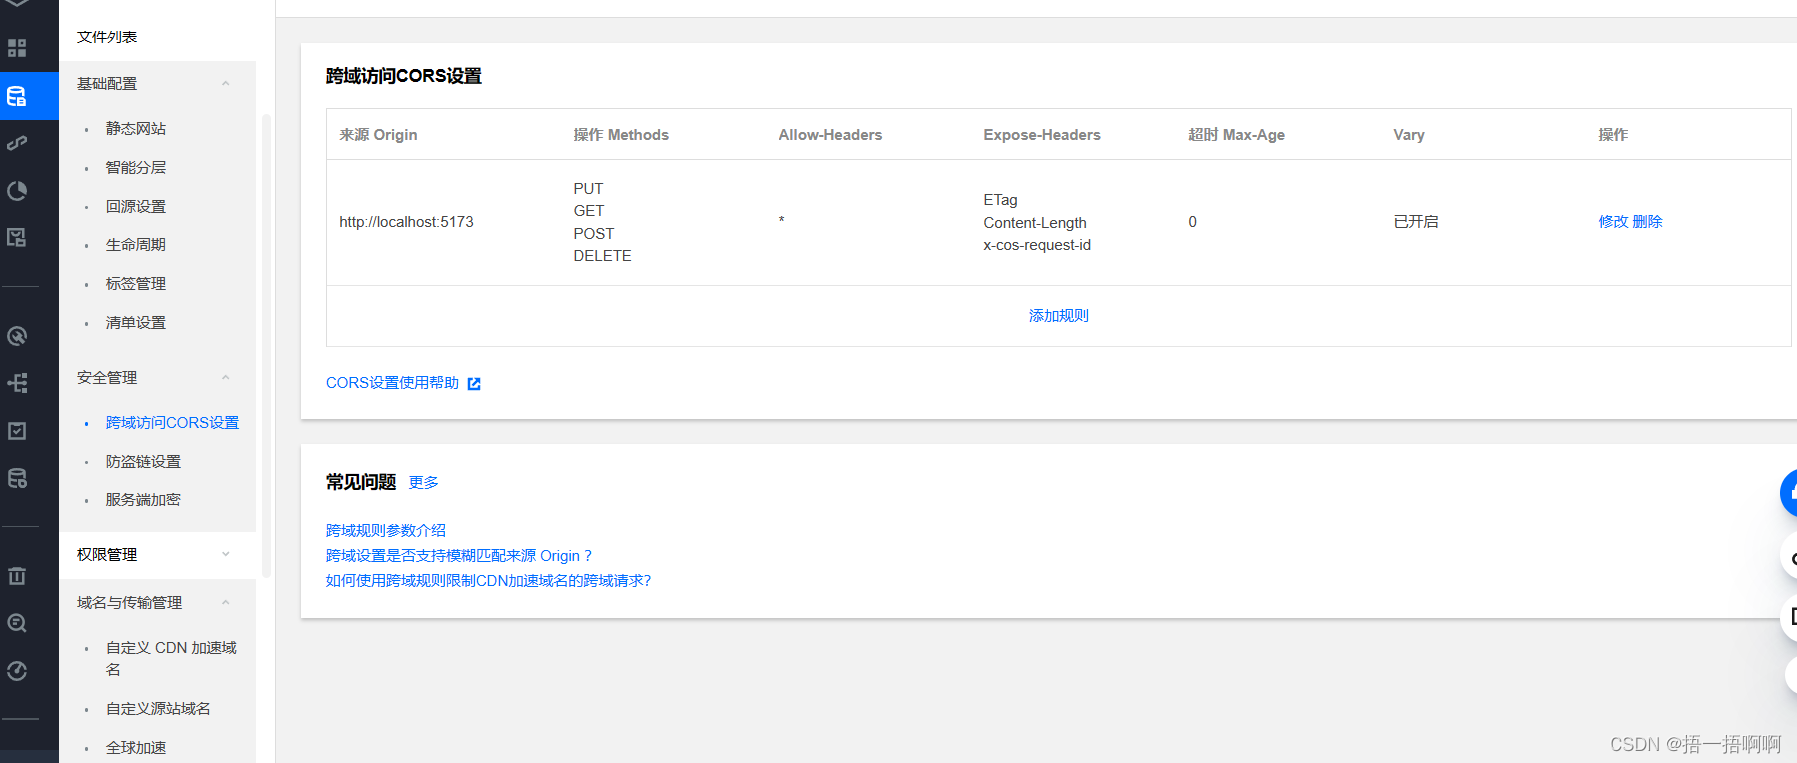This screenshot has width=1797, height=763.
Task: Click the 操作 Methods column header
Action: coord(621,135)
